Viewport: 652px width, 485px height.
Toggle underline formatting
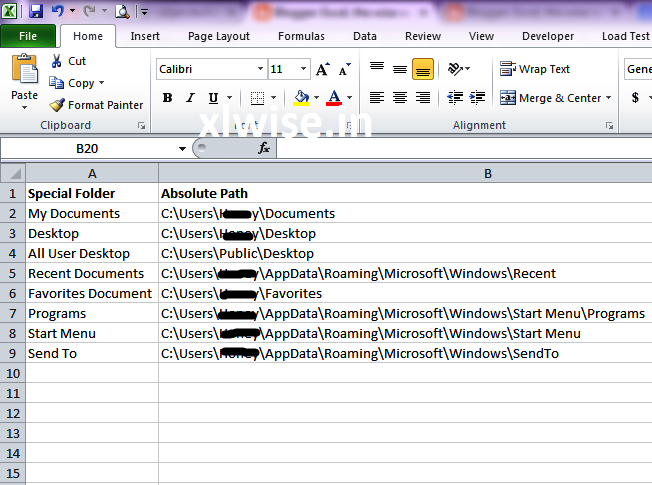[x=213, y=98]
